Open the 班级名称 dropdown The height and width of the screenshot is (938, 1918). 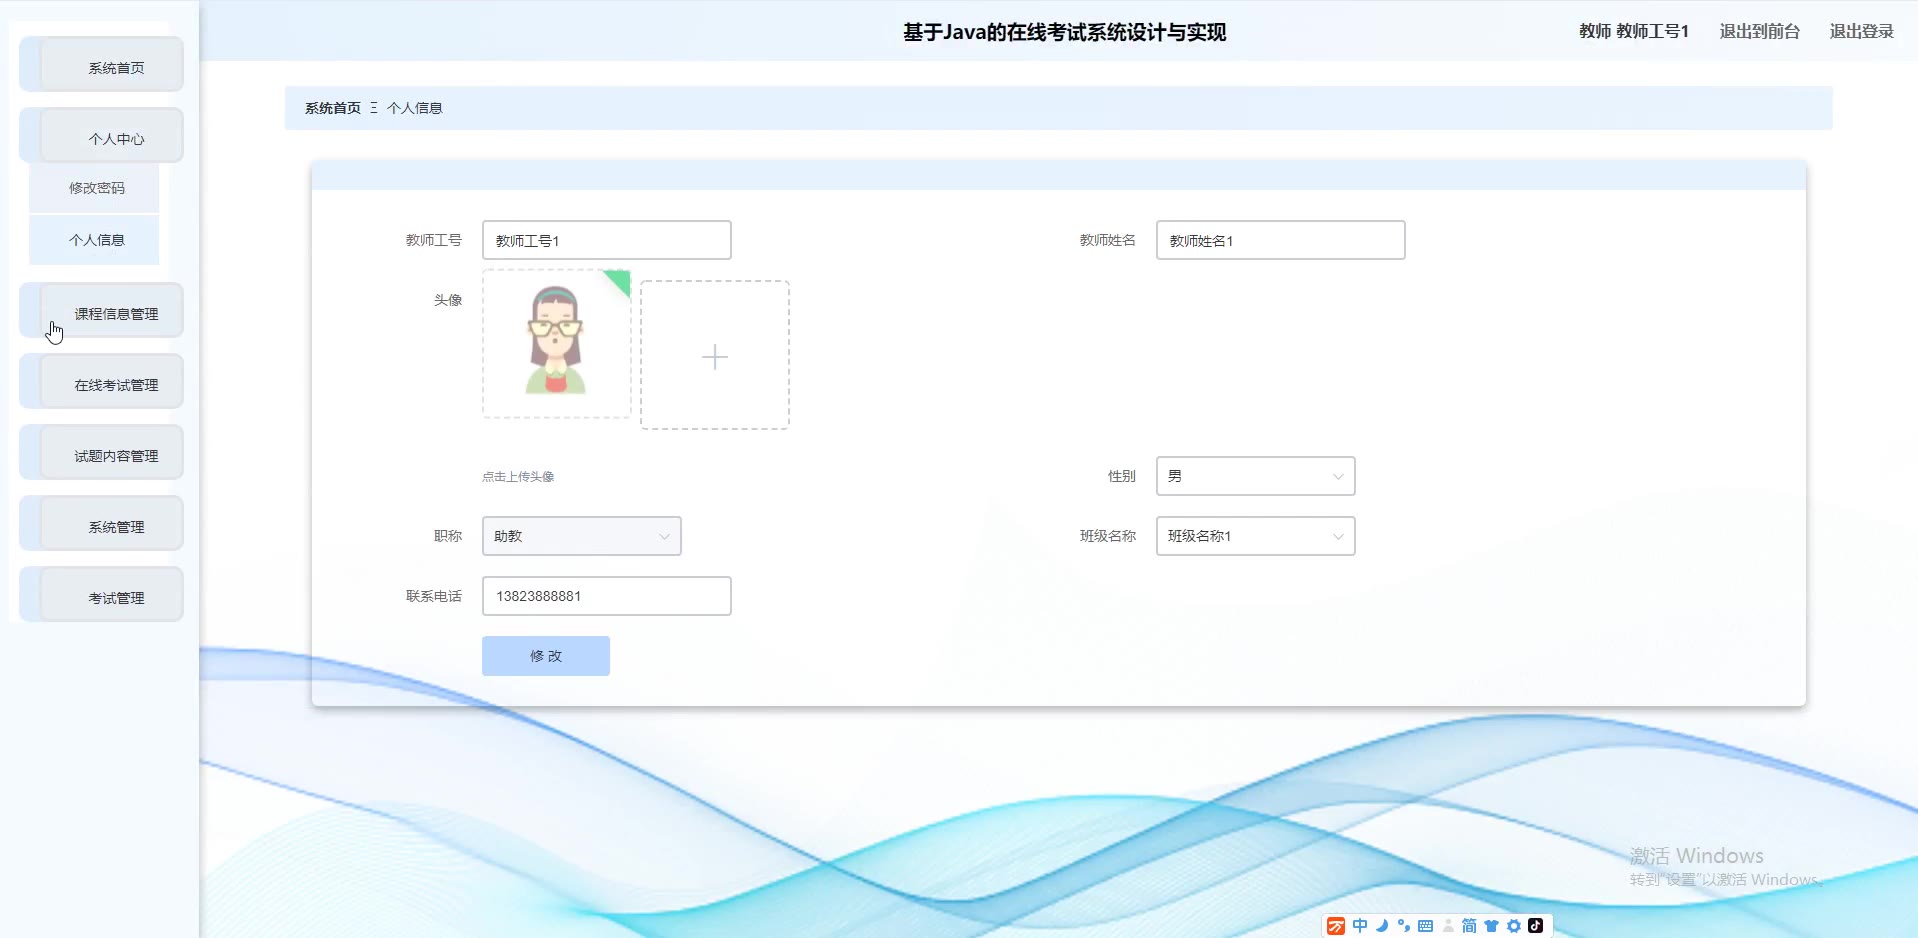(x=1255, y=536)
